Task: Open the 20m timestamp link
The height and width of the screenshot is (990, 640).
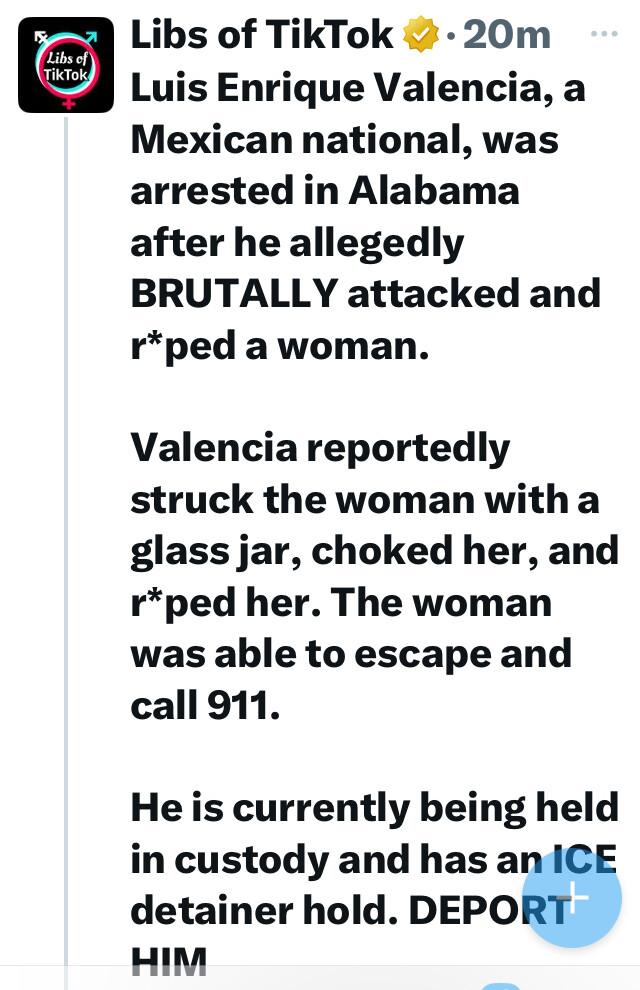Action: click(x=507, y=35)
